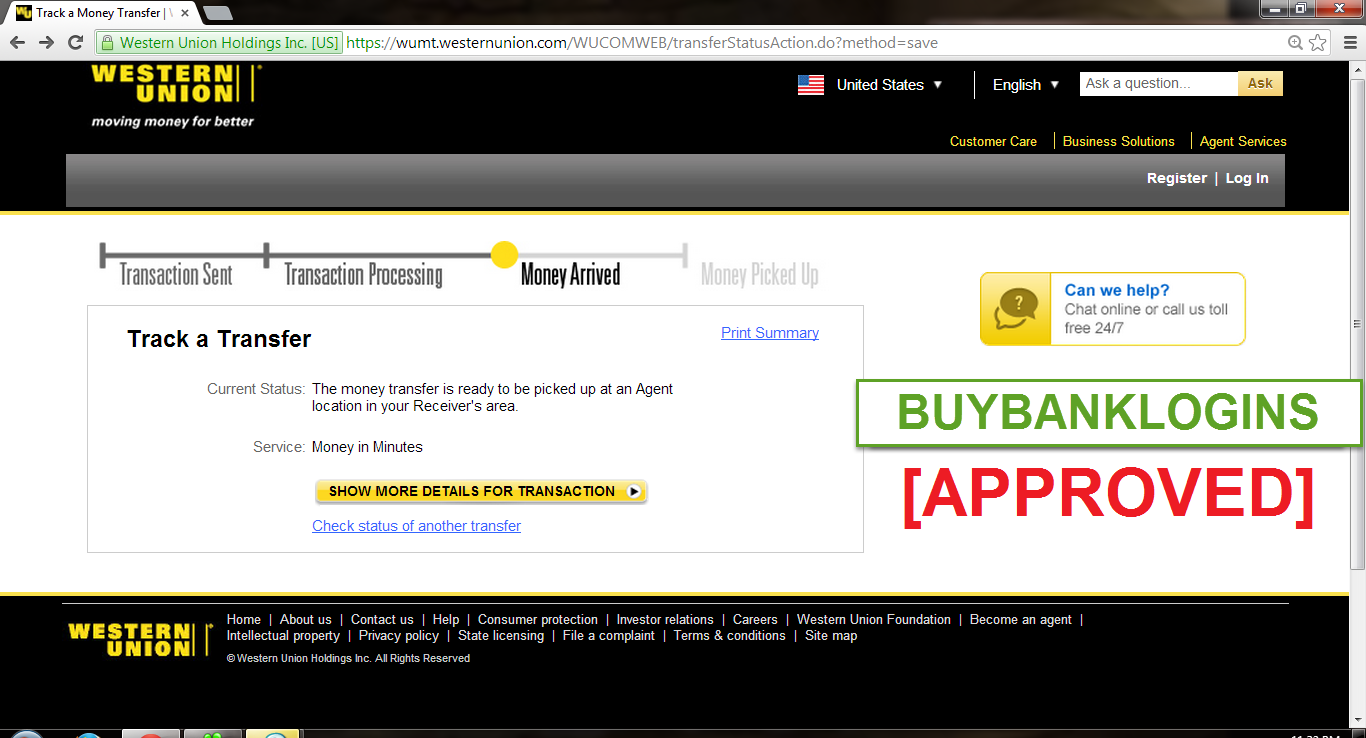Open footer Help link

tap(446, 619)
